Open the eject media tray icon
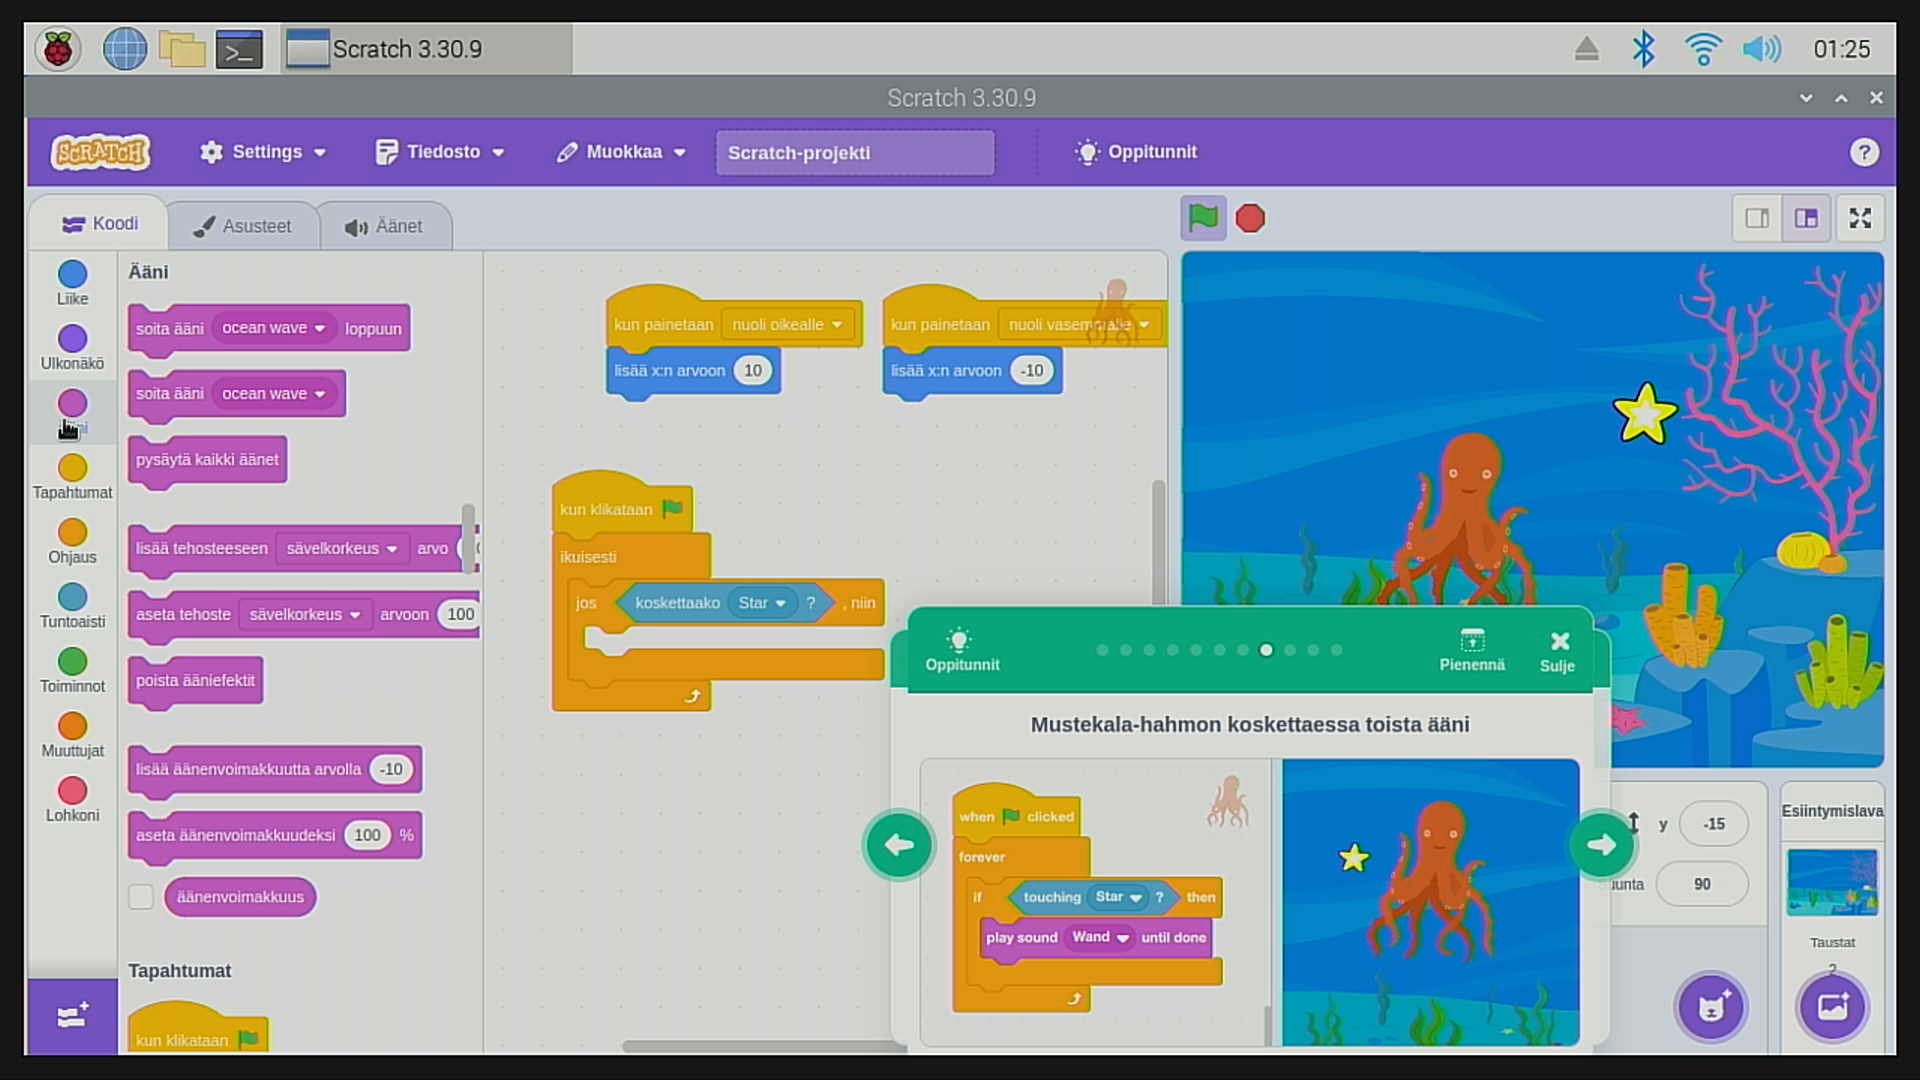Image resolution: width=1920 pixels, height=1080 pixels. [x=1586, y=49]
